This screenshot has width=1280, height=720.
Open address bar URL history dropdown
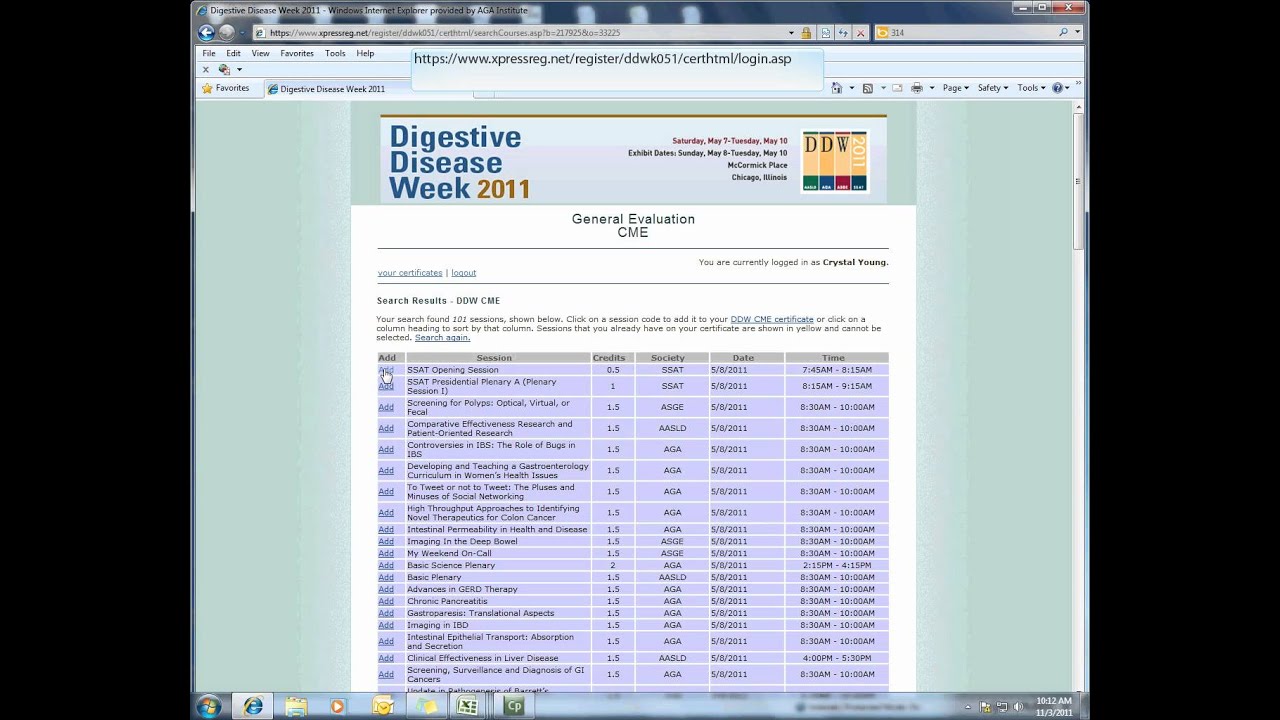pyautogui.click(x=791, y=33)
